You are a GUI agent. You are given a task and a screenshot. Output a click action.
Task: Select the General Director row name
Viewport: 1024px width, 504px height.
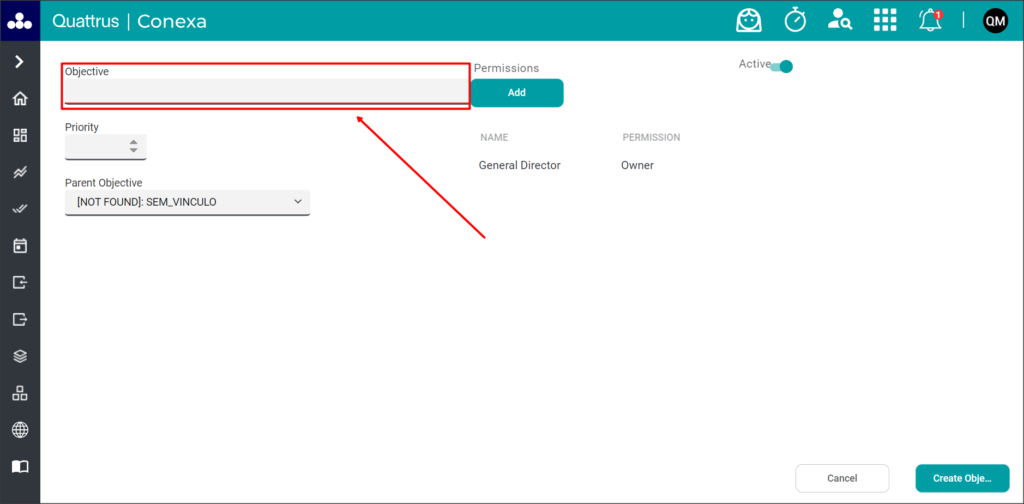click(520, 166)
